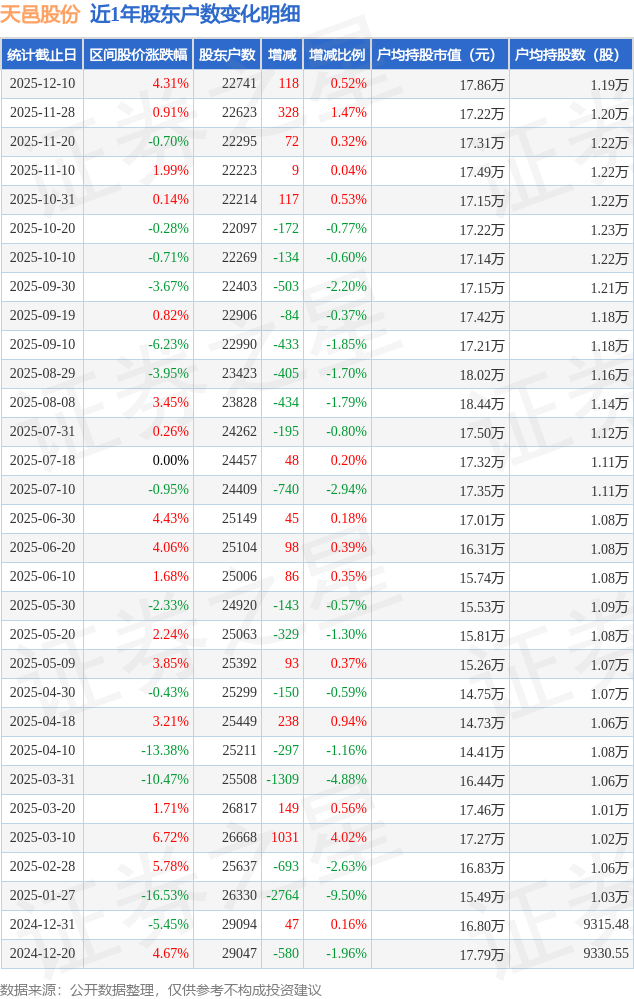Select the 股东户数 column header

[x=227, y=55]
